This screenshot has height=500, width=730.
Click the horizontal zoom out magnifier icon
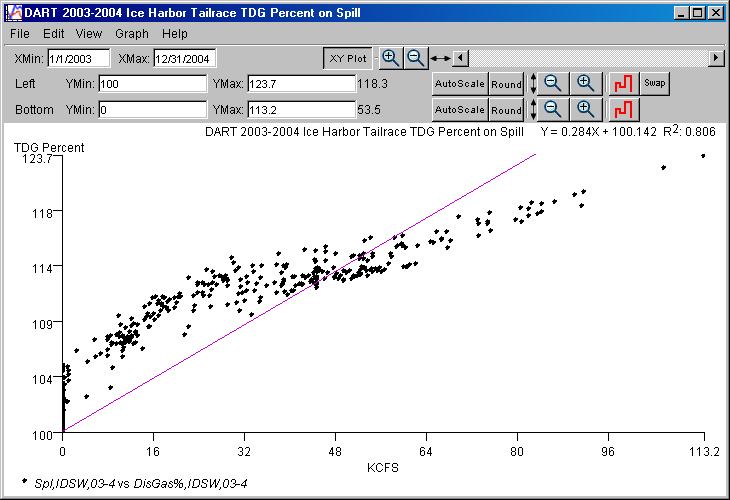click(415, 58)
